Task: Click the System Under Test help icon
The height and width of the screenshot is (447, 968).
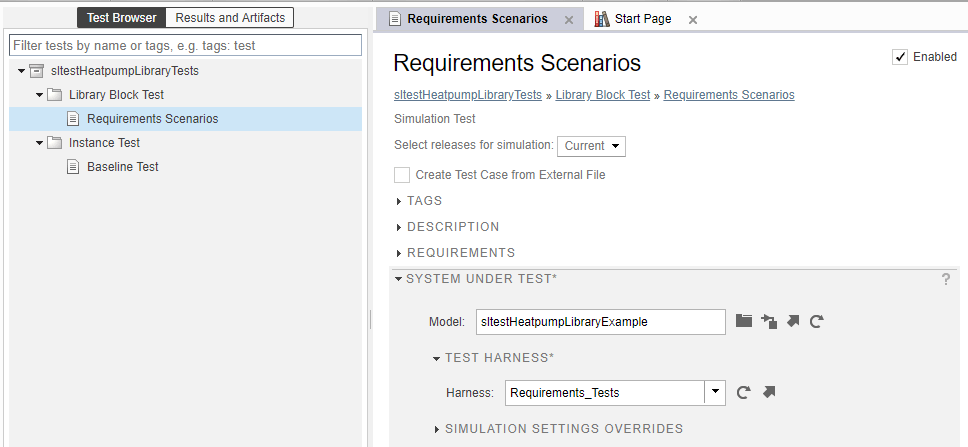Action: tap(946, 279)
